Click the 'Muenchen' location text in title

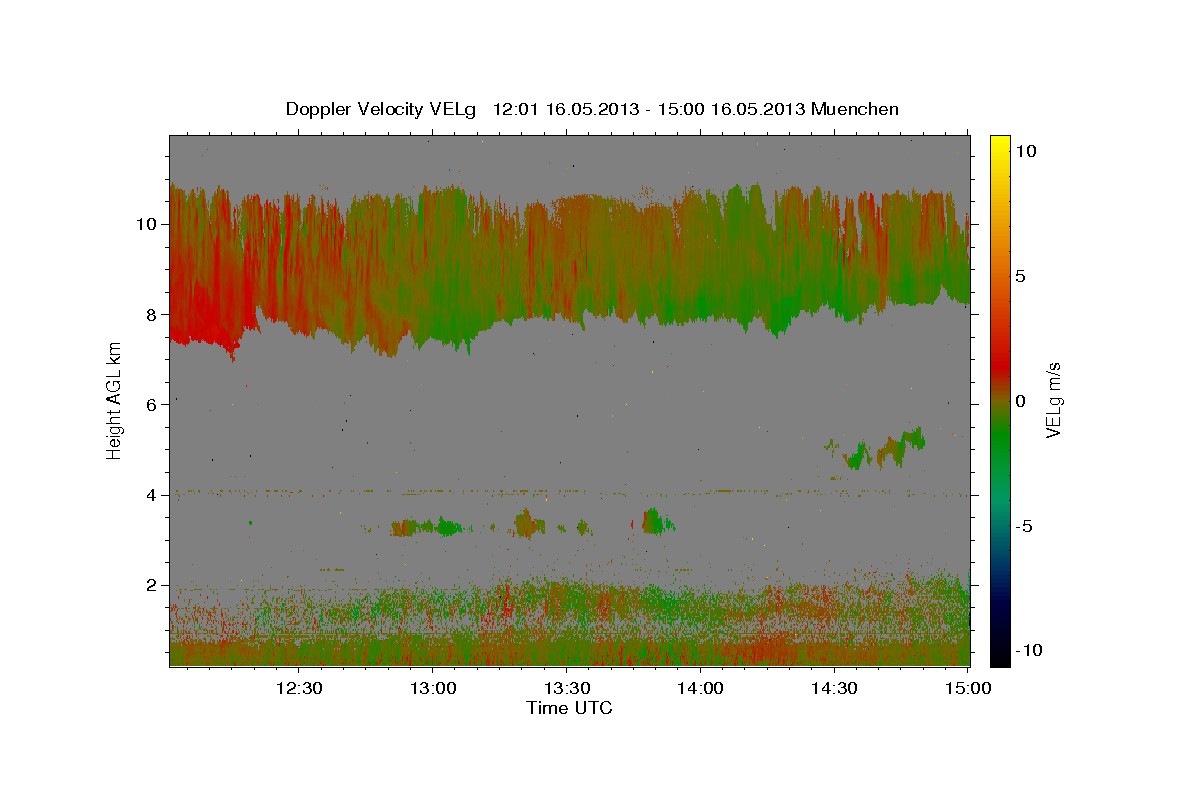(x=855, y=109)
